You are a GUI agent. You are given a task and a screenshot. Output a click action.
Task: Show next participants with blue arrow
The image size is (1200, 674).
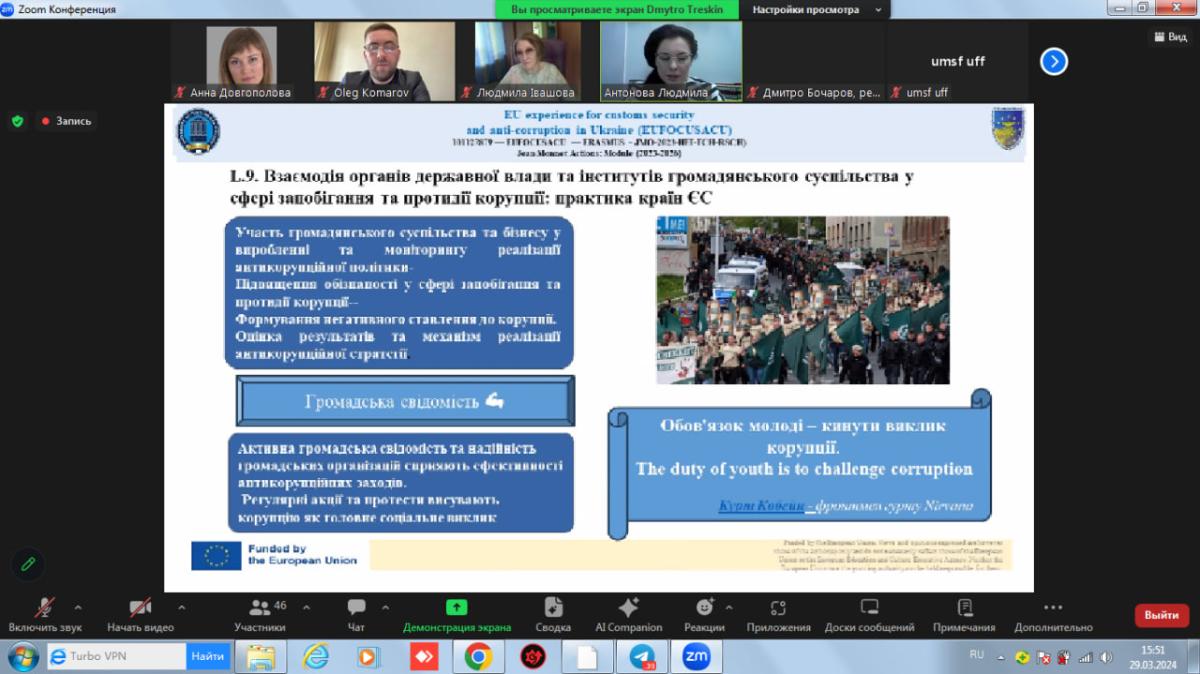1053,62
